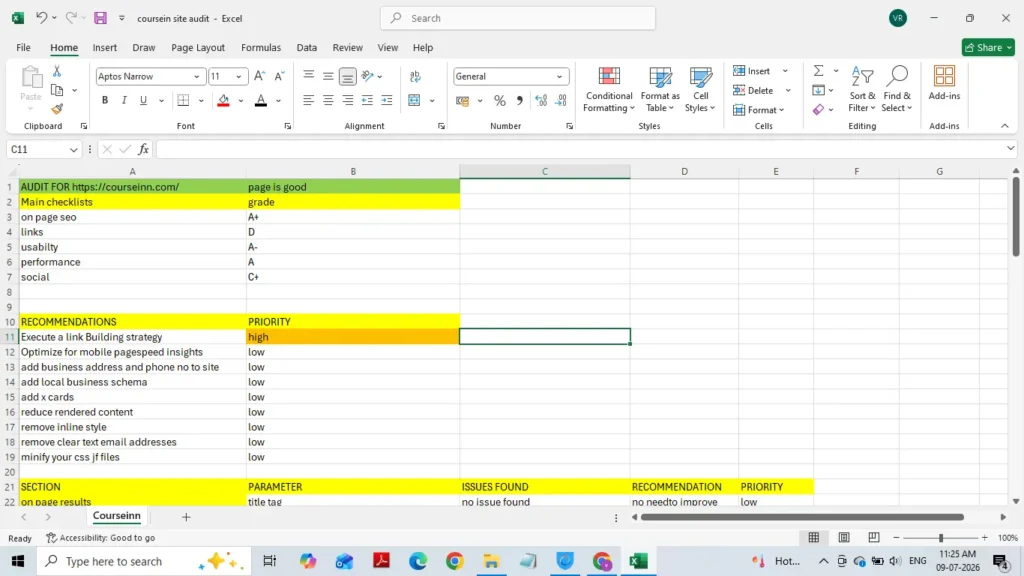The width and height of the screenshot is (1024, 576).
Task: Apply Comma Style number format
Action: coord(519,101)
